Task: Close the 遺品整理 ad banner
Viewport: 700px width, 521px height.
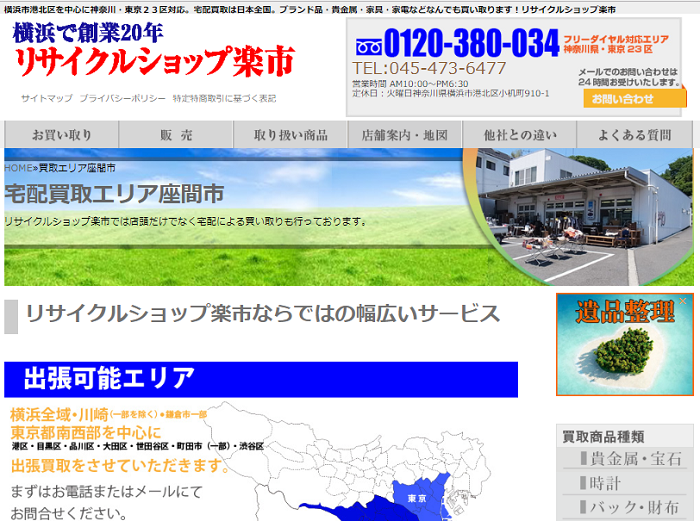Action: click(683, 301)
